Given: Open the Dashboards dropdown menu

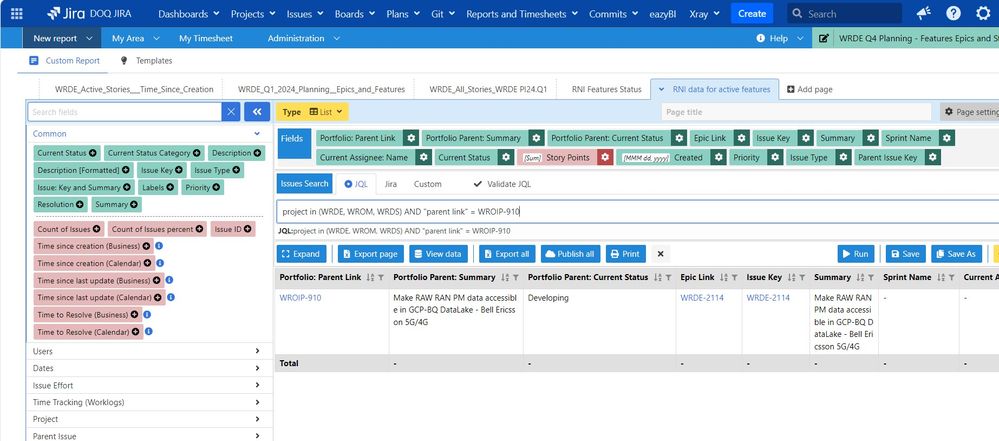Looking at the screenshot, I should point(189,13).
